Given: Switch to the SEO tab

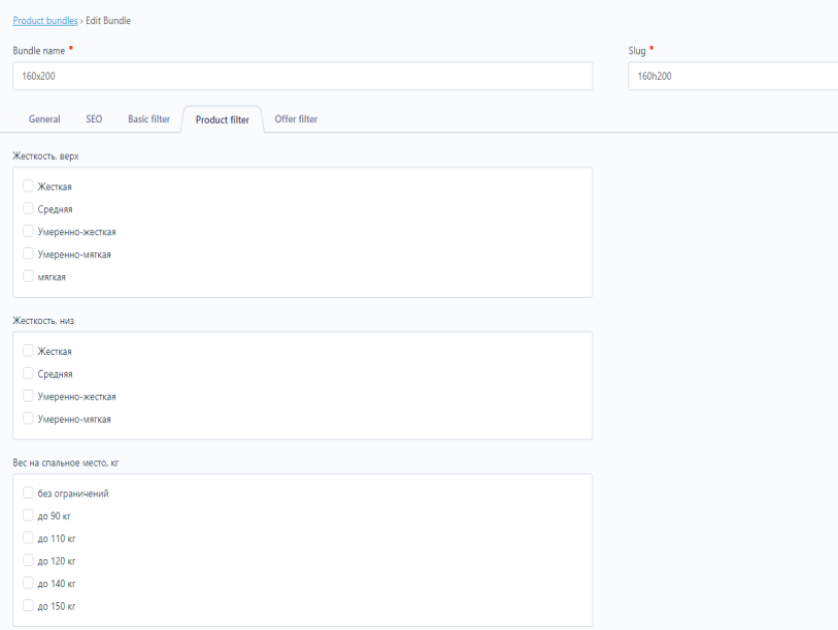Looking at the screenshot, I should pos(94,119).
